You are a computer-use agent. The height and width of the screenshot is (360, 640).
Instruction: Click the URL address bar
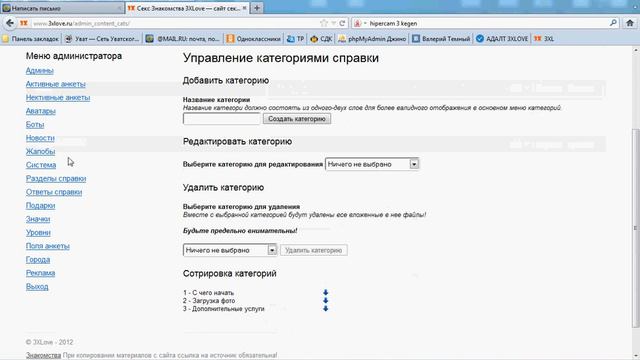point(176,23)
